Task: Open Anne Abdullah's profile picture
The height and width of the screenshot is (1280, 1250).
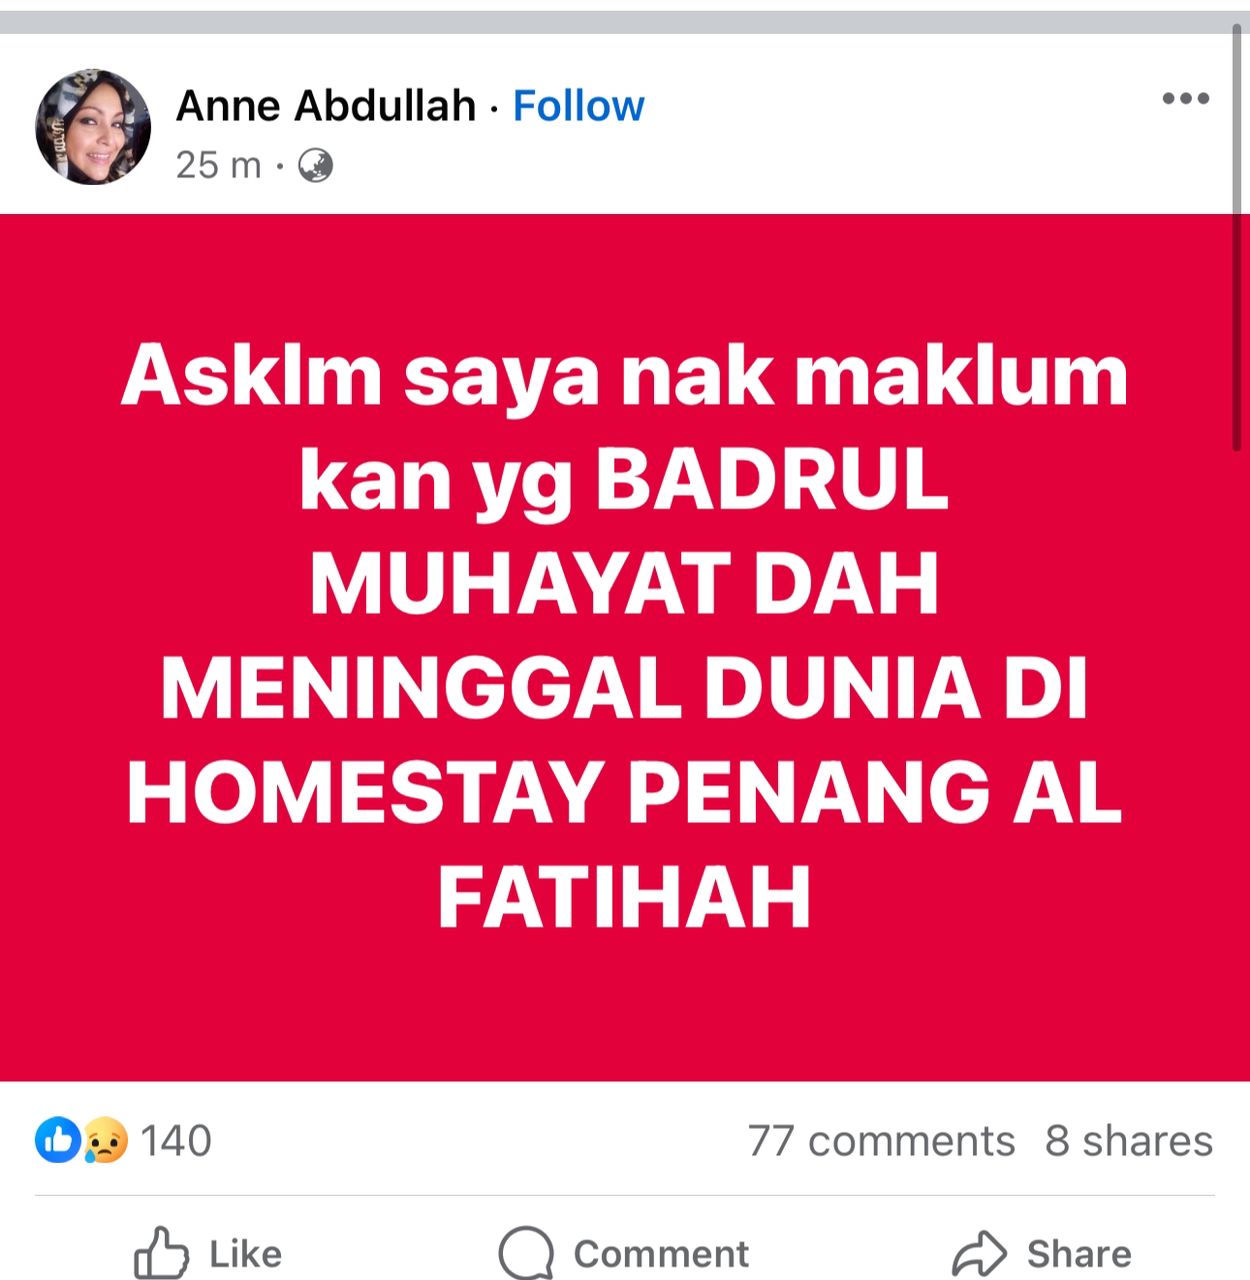Action: tap(93, 127)
